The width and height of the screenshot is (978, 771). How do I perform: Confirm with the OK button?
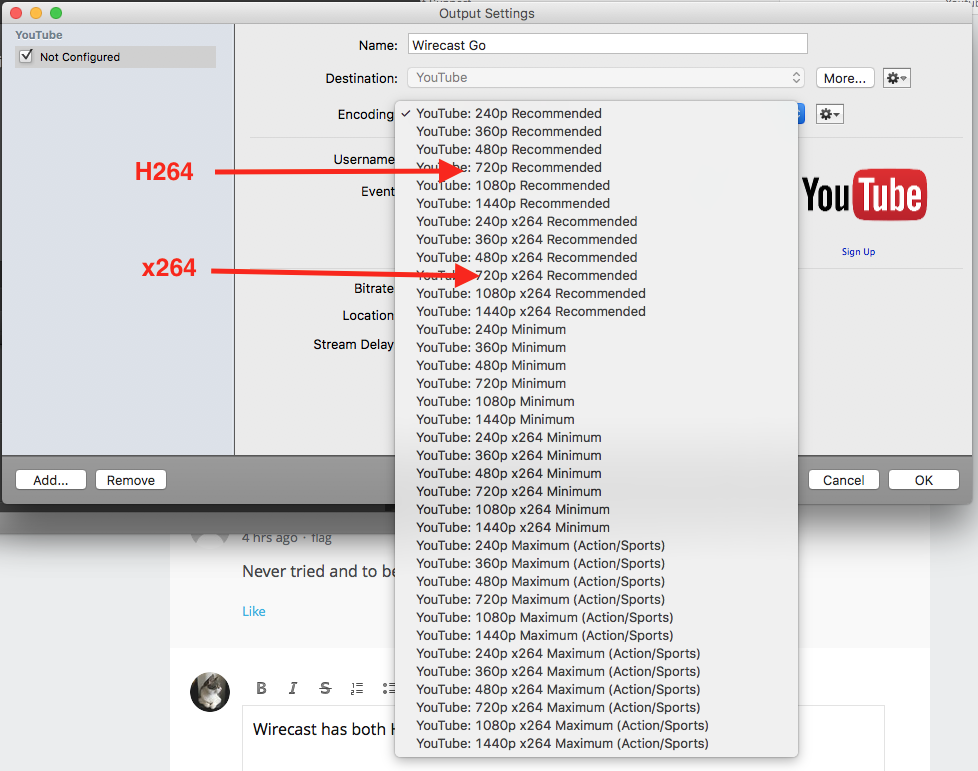click(x=924, y=480)
